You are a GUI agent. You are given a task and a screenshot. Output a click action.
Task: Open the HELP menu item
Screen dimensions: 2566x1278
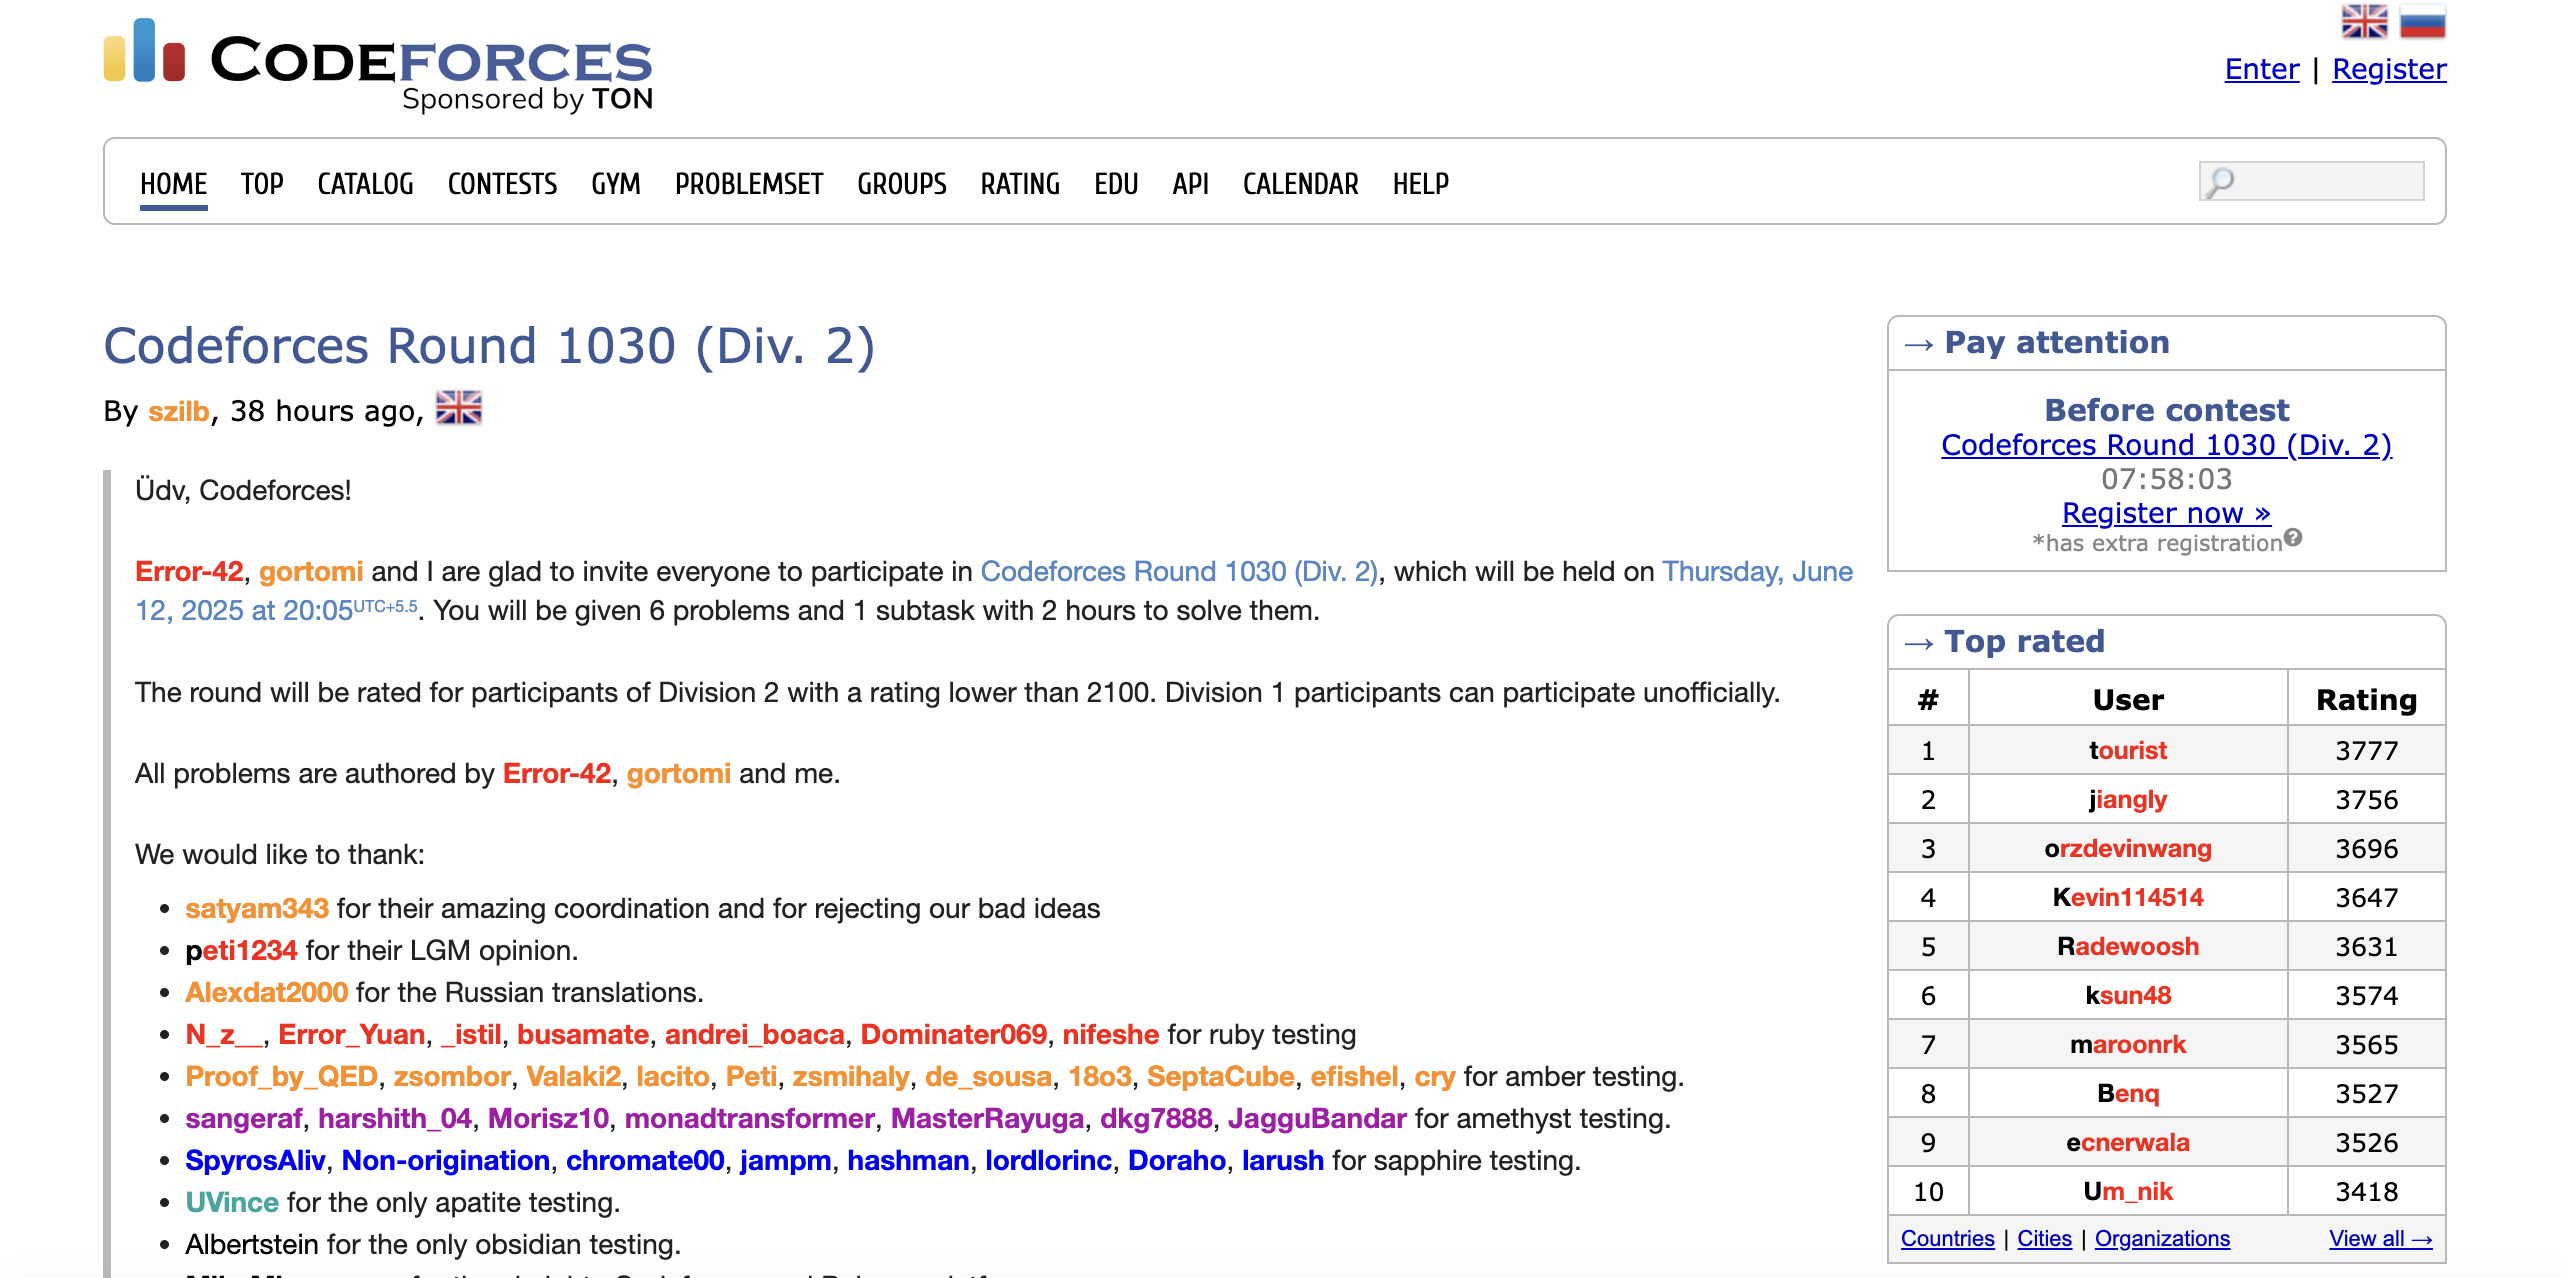(x=1421, y=184)
